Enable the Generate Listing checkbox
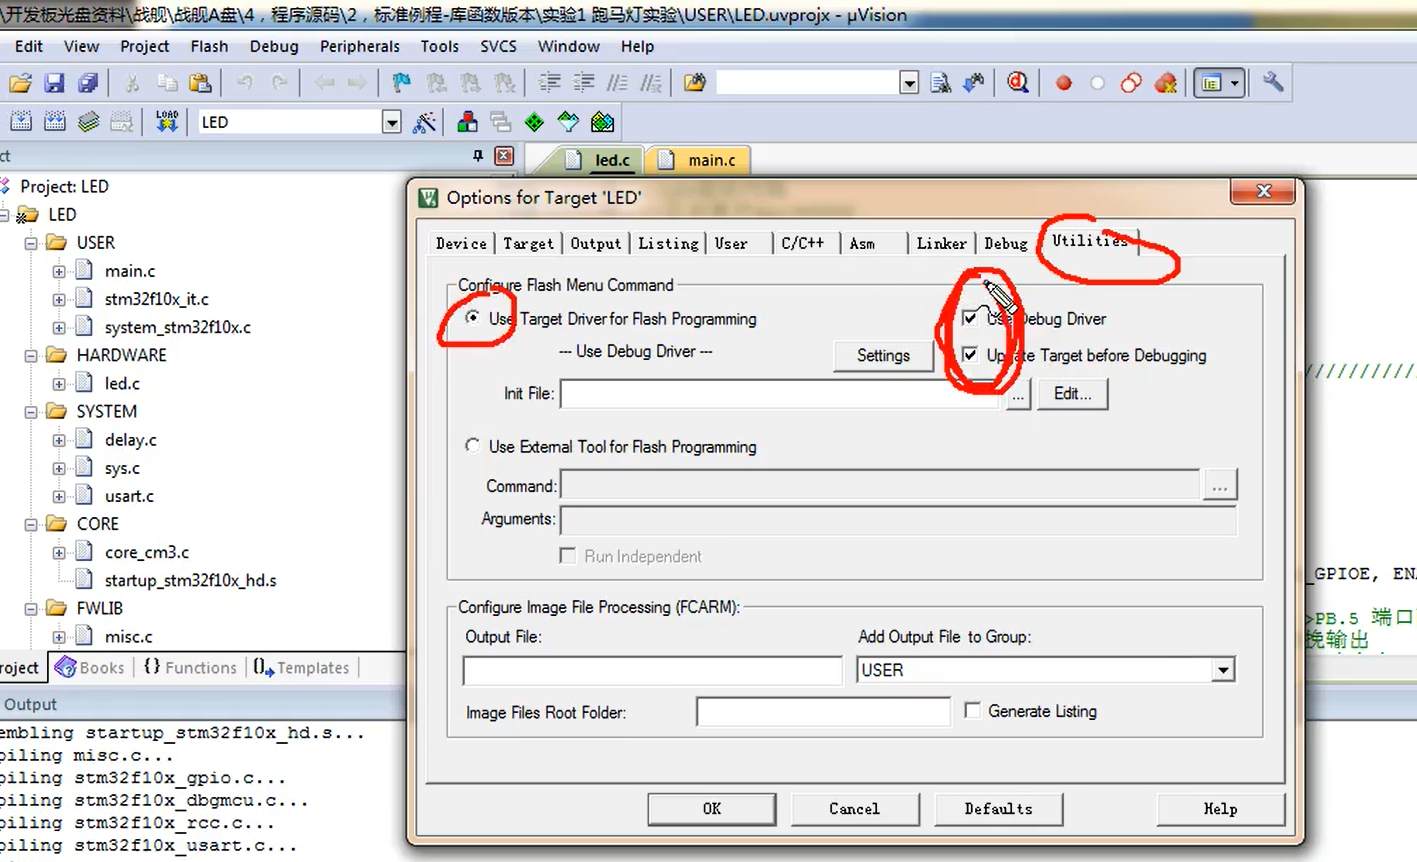1417x862 pixels. point(972,710)
